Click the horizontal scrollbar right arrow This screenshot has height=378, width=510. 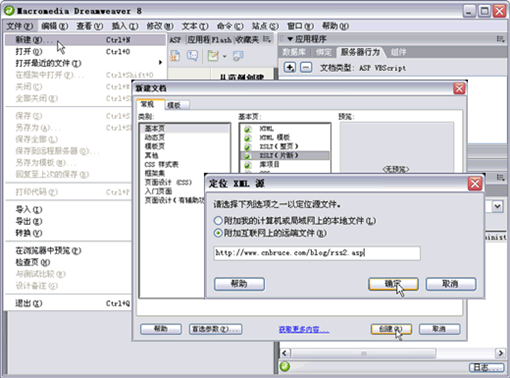click(500, 353)
